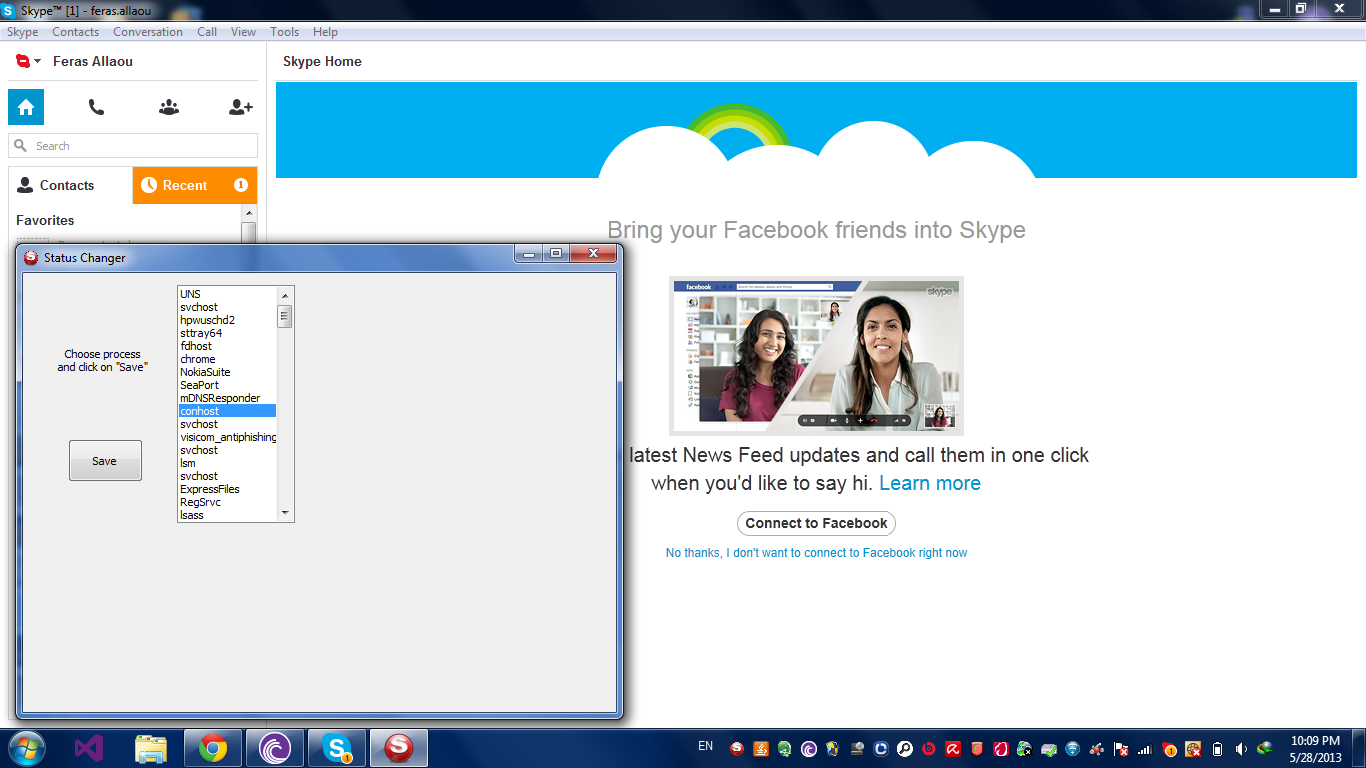The width and height of the screenshot is (1366, 768).
Task: Select NokiaSuite in the process list
Action: click(227, 372)
